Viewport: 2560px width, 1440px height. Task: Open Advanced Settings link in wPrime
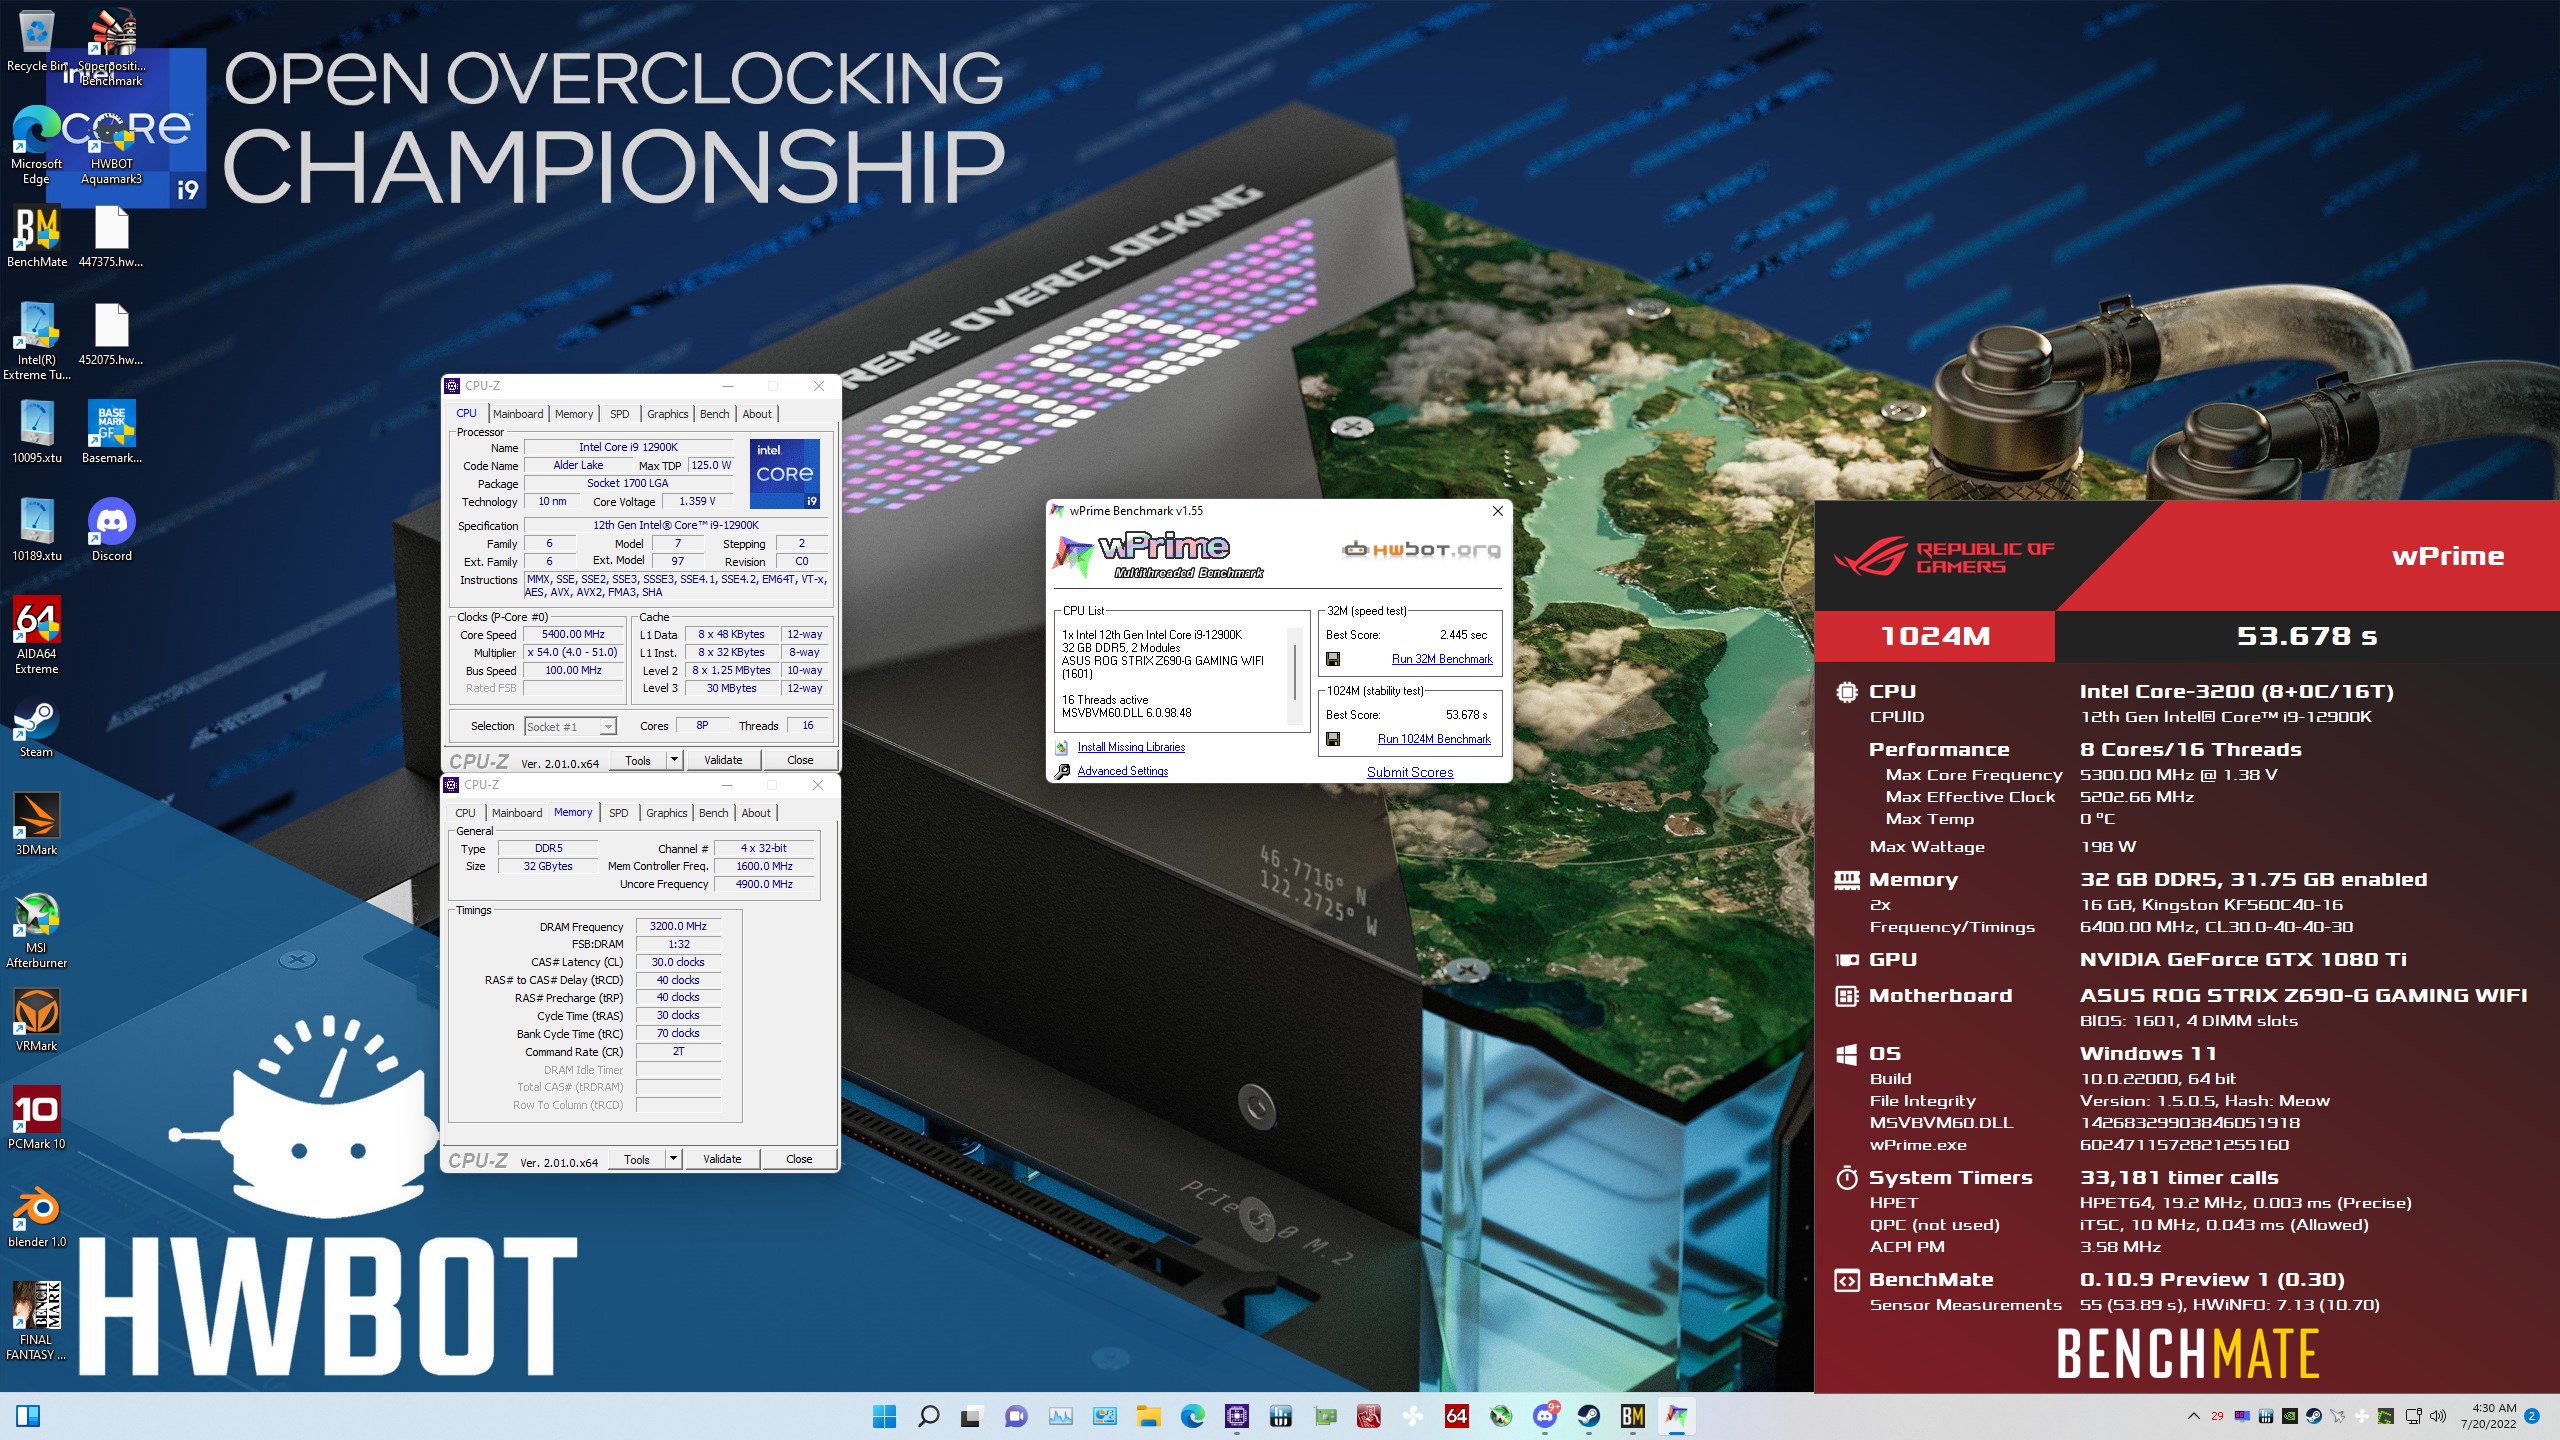click(1123, 771)
